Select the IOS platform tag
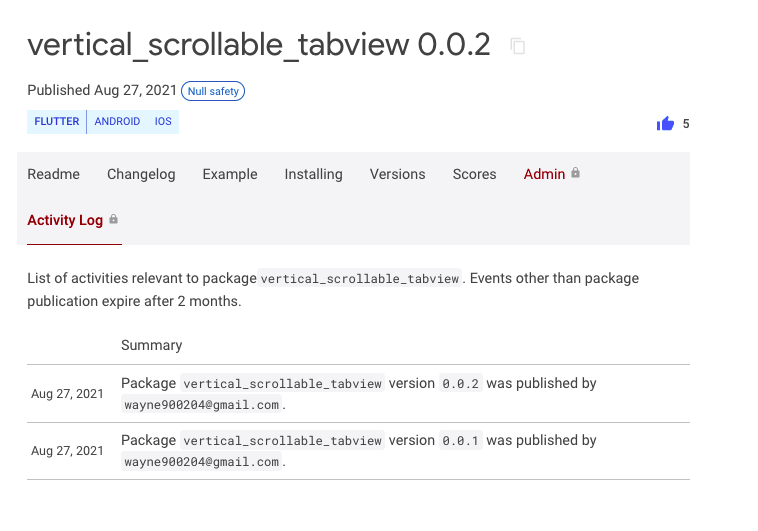This screenshot has height=531, width=758. pos(163,122)
